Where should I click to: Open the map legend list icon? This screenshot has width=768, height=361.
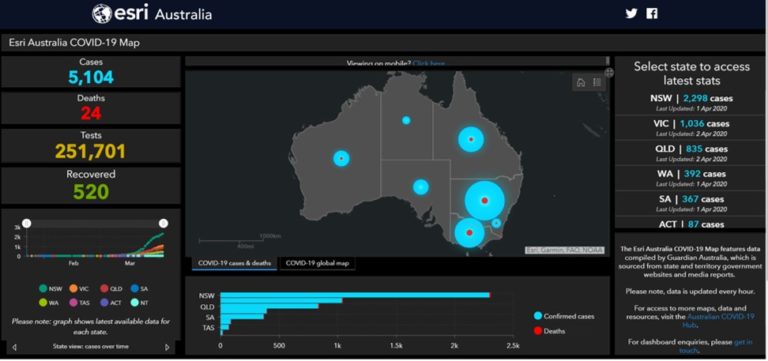point(597,82)
